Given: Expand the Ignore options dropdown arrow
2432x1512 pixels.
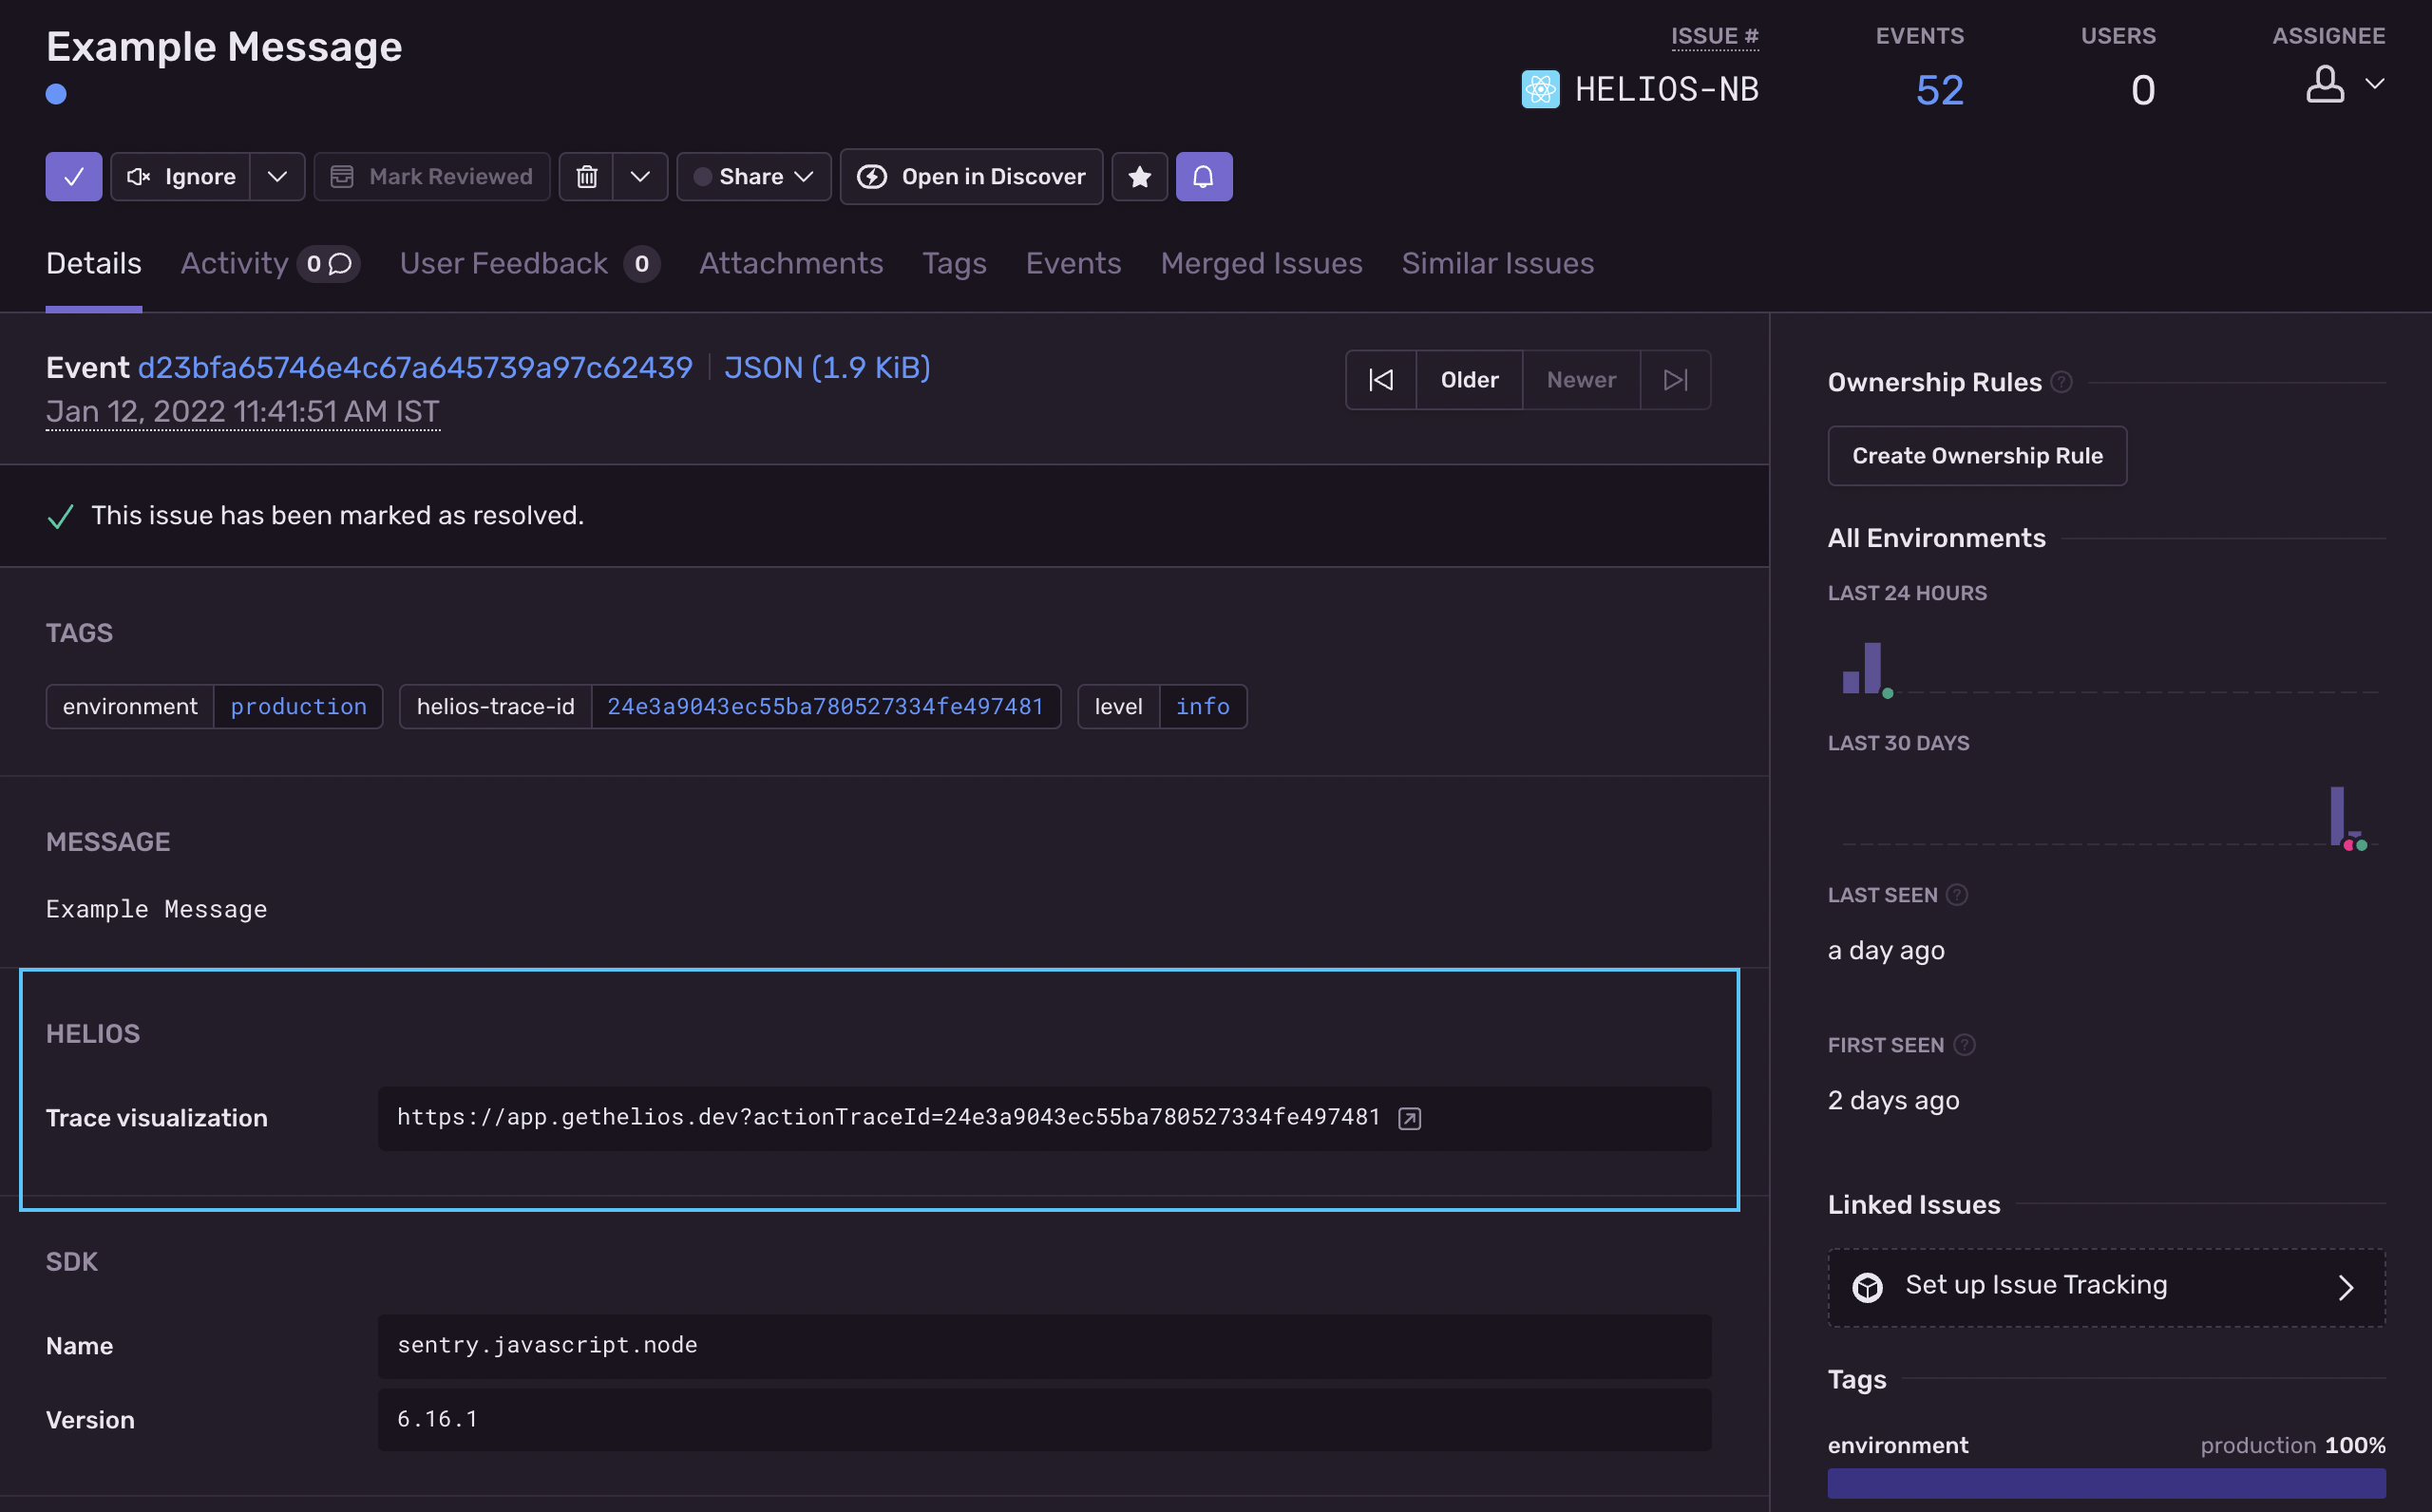Looking at the screenshot, I should [277, 177].
